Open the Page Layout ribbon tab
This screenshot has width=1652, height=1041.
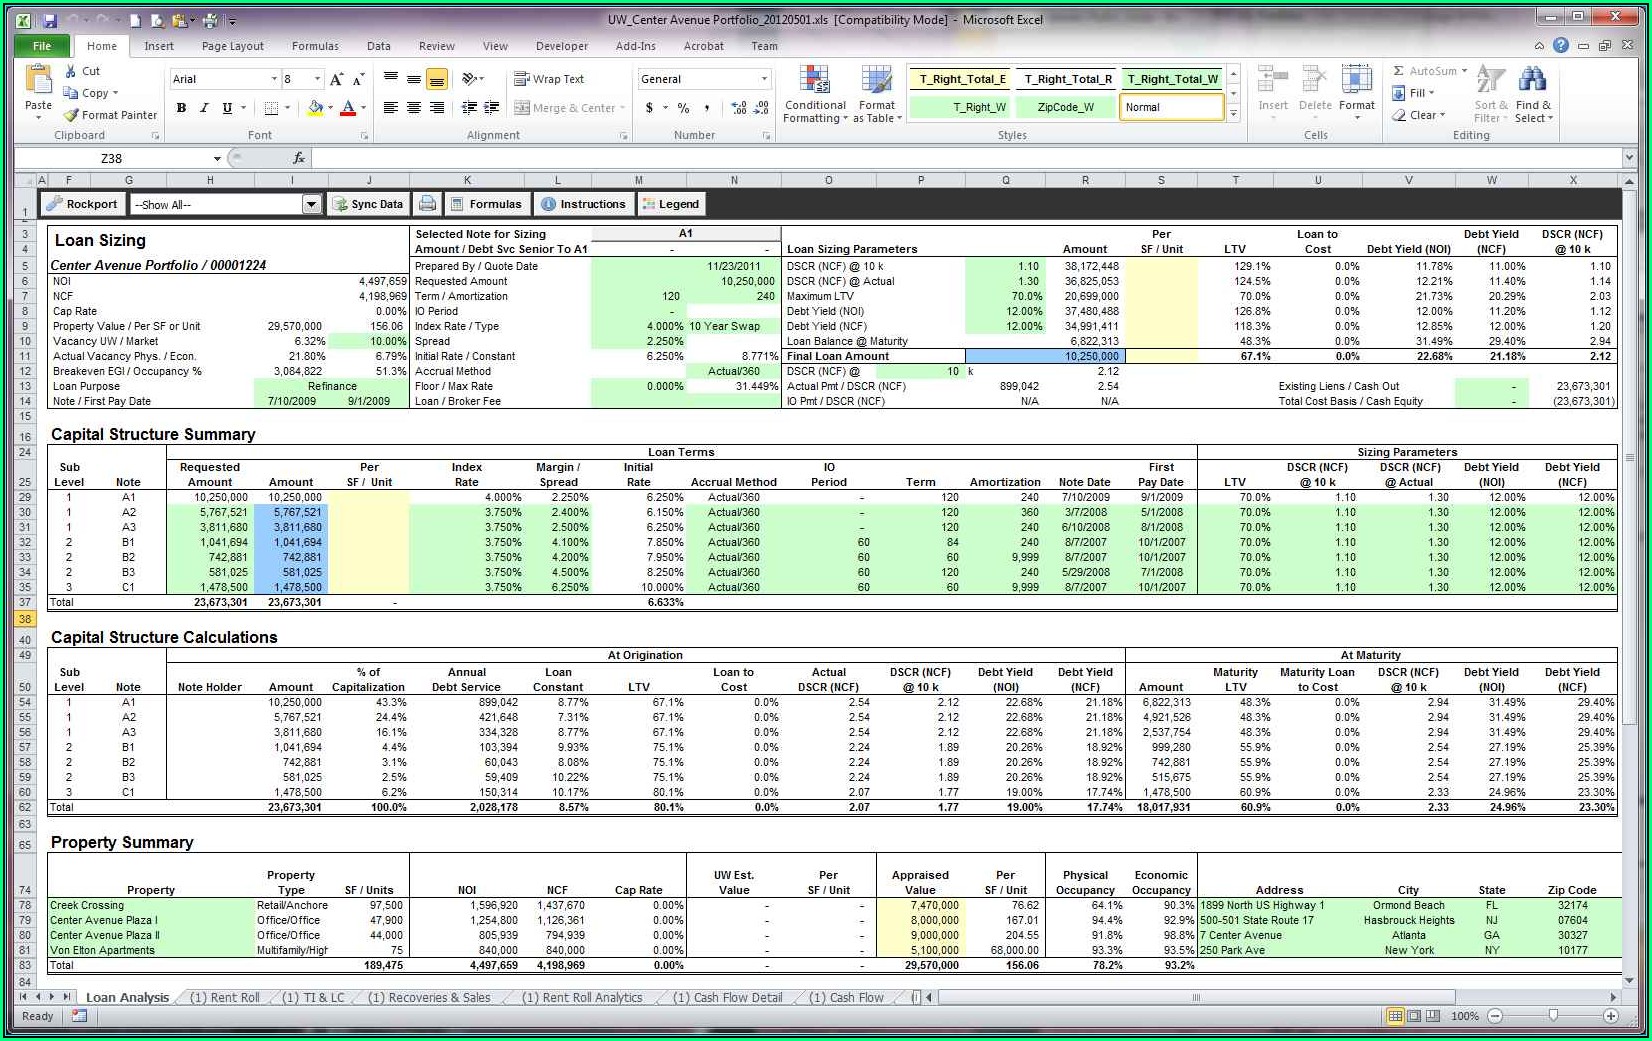point(232,46)
